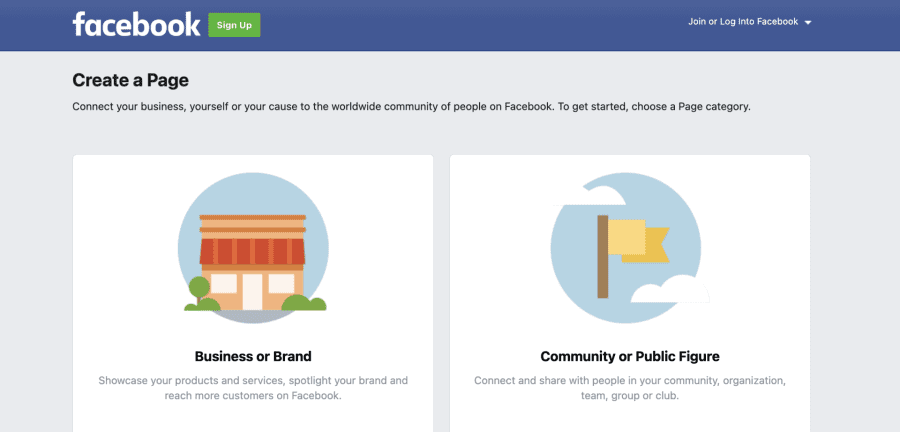900x432 pixels.
Task: Open the Join or Log Into Facebook link
Action: [x=742, y=22]
